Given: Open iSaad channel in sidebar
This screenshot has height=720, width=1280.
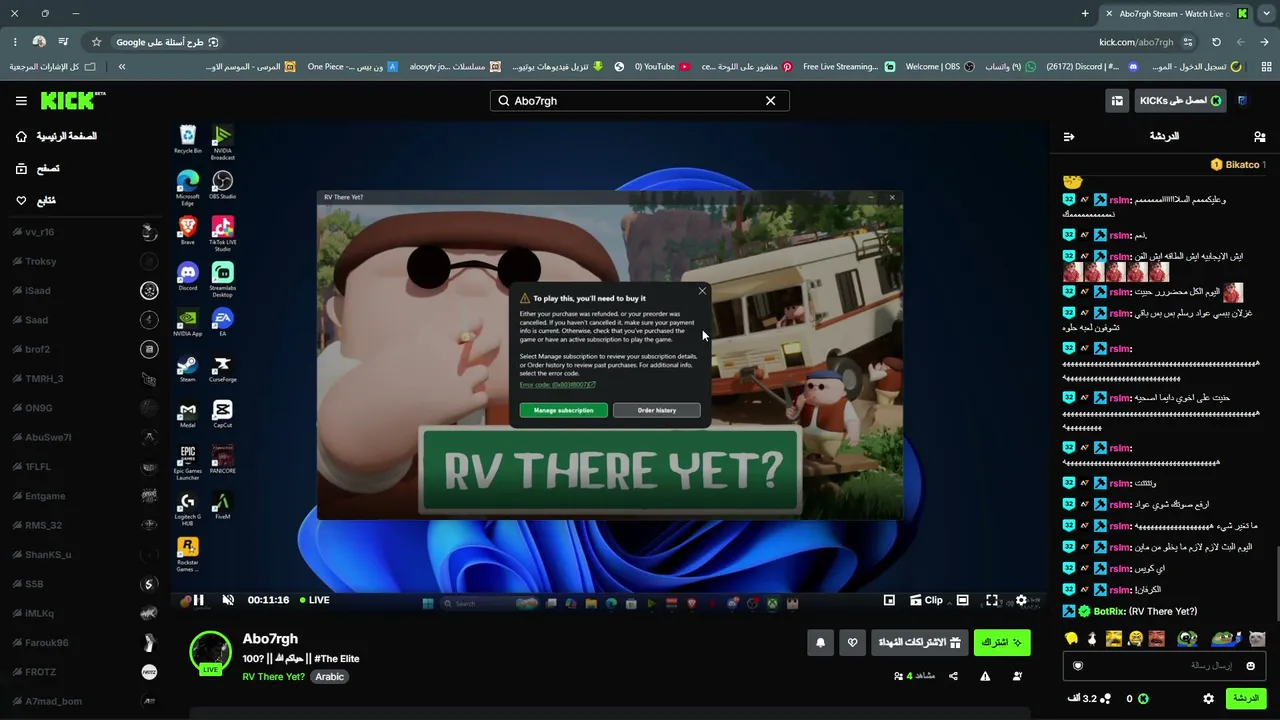Looking at the screenshot, I should click(x=85, y=291).
